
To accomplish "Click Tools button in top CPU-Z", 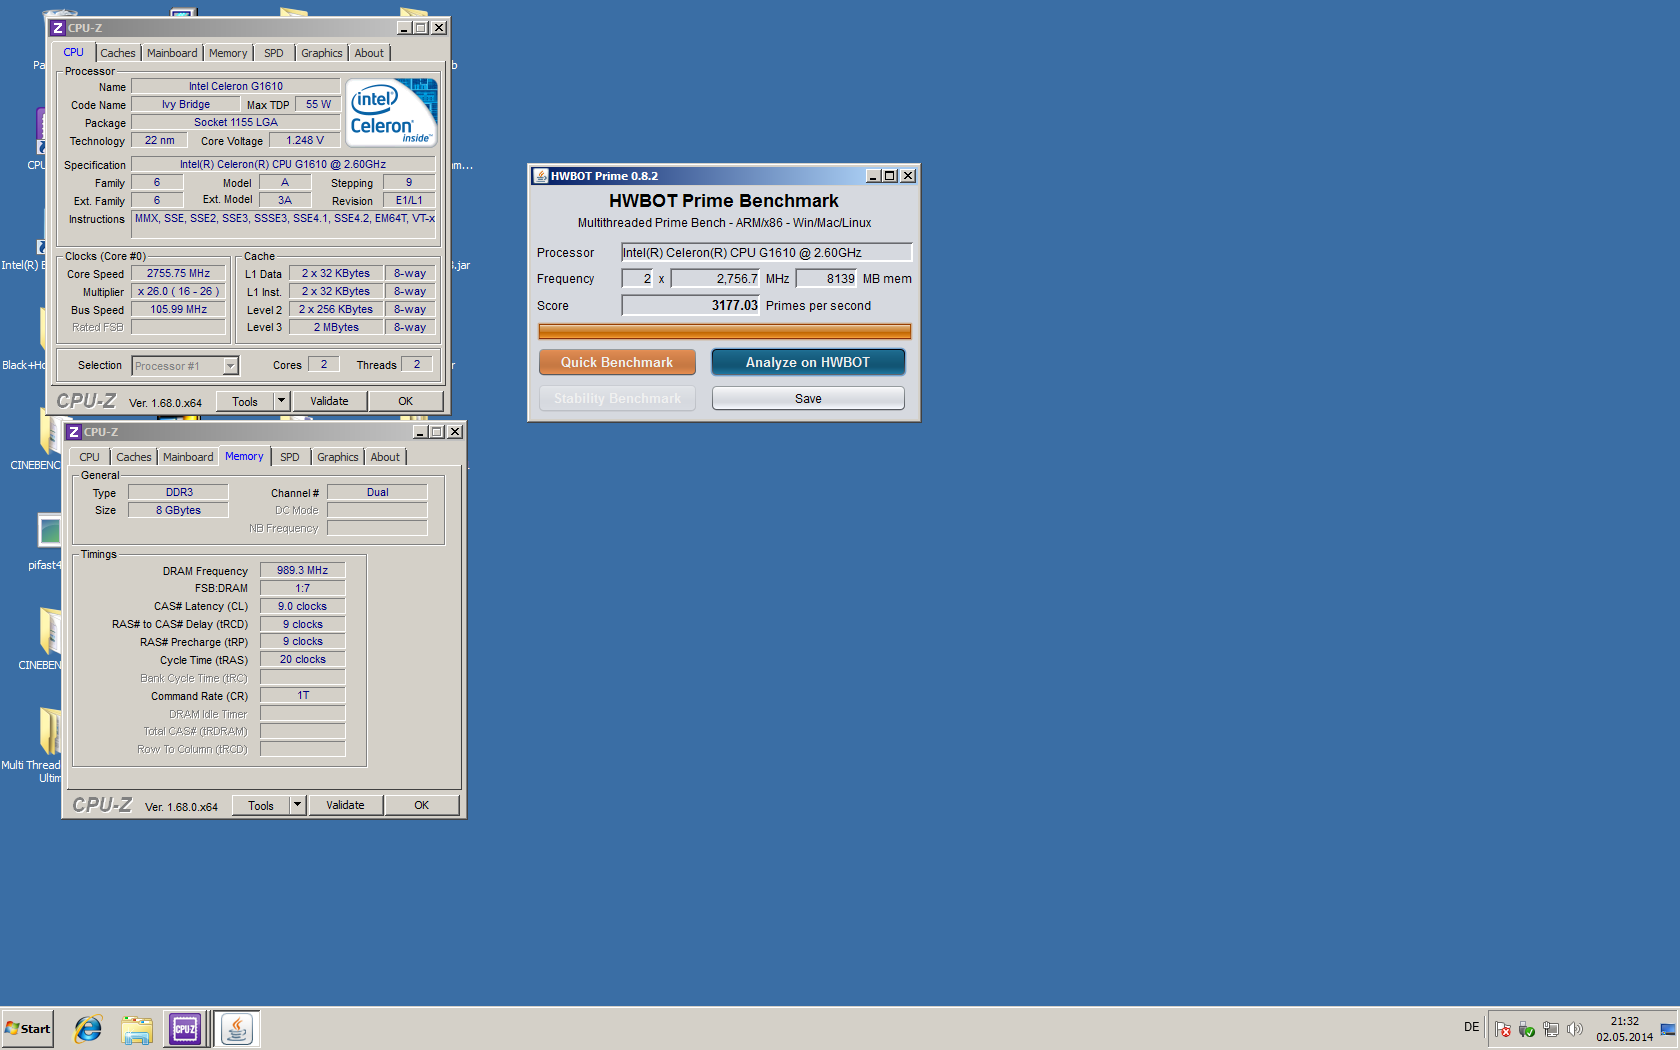I will (245, 401).
